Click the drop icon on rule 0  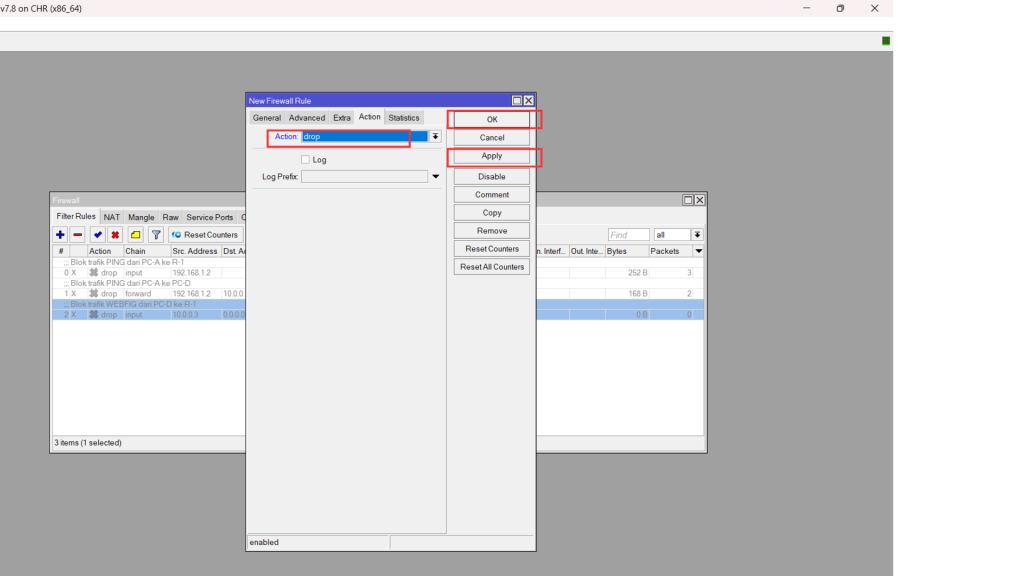pyautogui.click(x=93, y=272)
